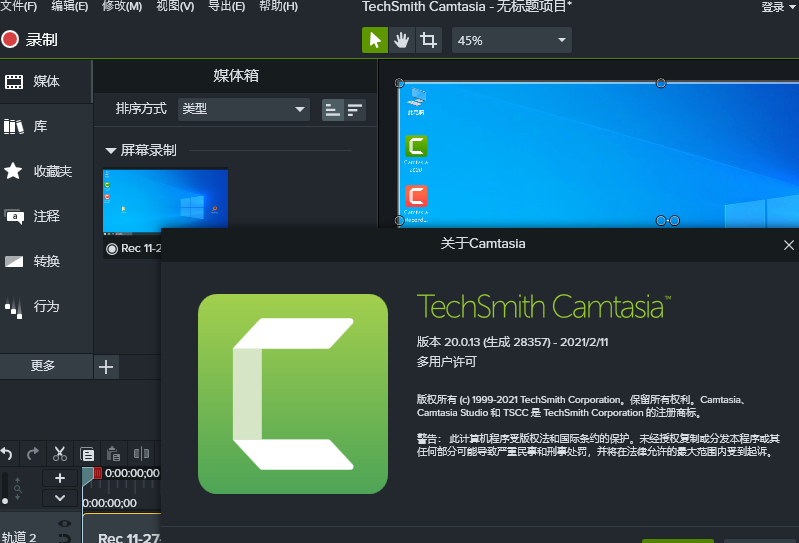The height and width of the screenshot is (543, 799).
Task: Open the 登录 account dropdown
Action: point(778,7)
